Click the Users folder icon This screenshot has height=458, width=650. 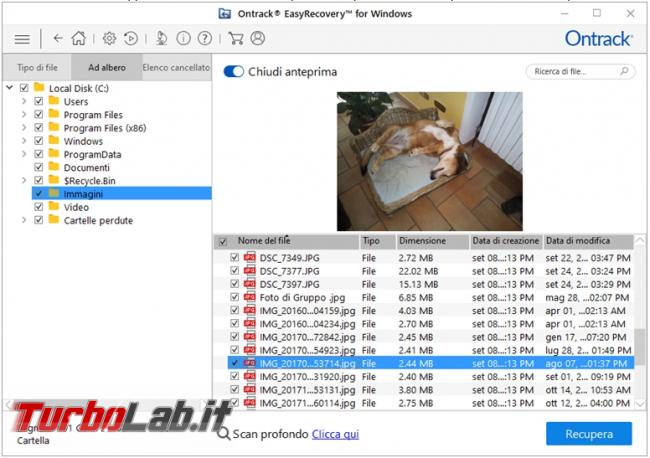(x=54, y=100)
